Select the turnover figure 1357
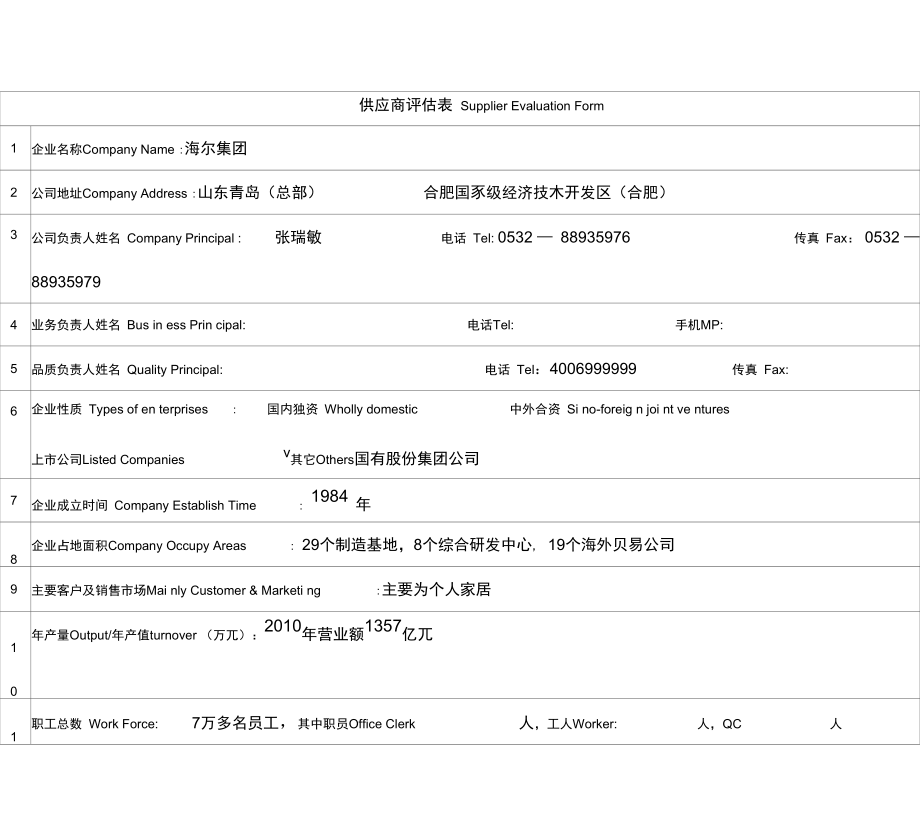 coord(383,626)
